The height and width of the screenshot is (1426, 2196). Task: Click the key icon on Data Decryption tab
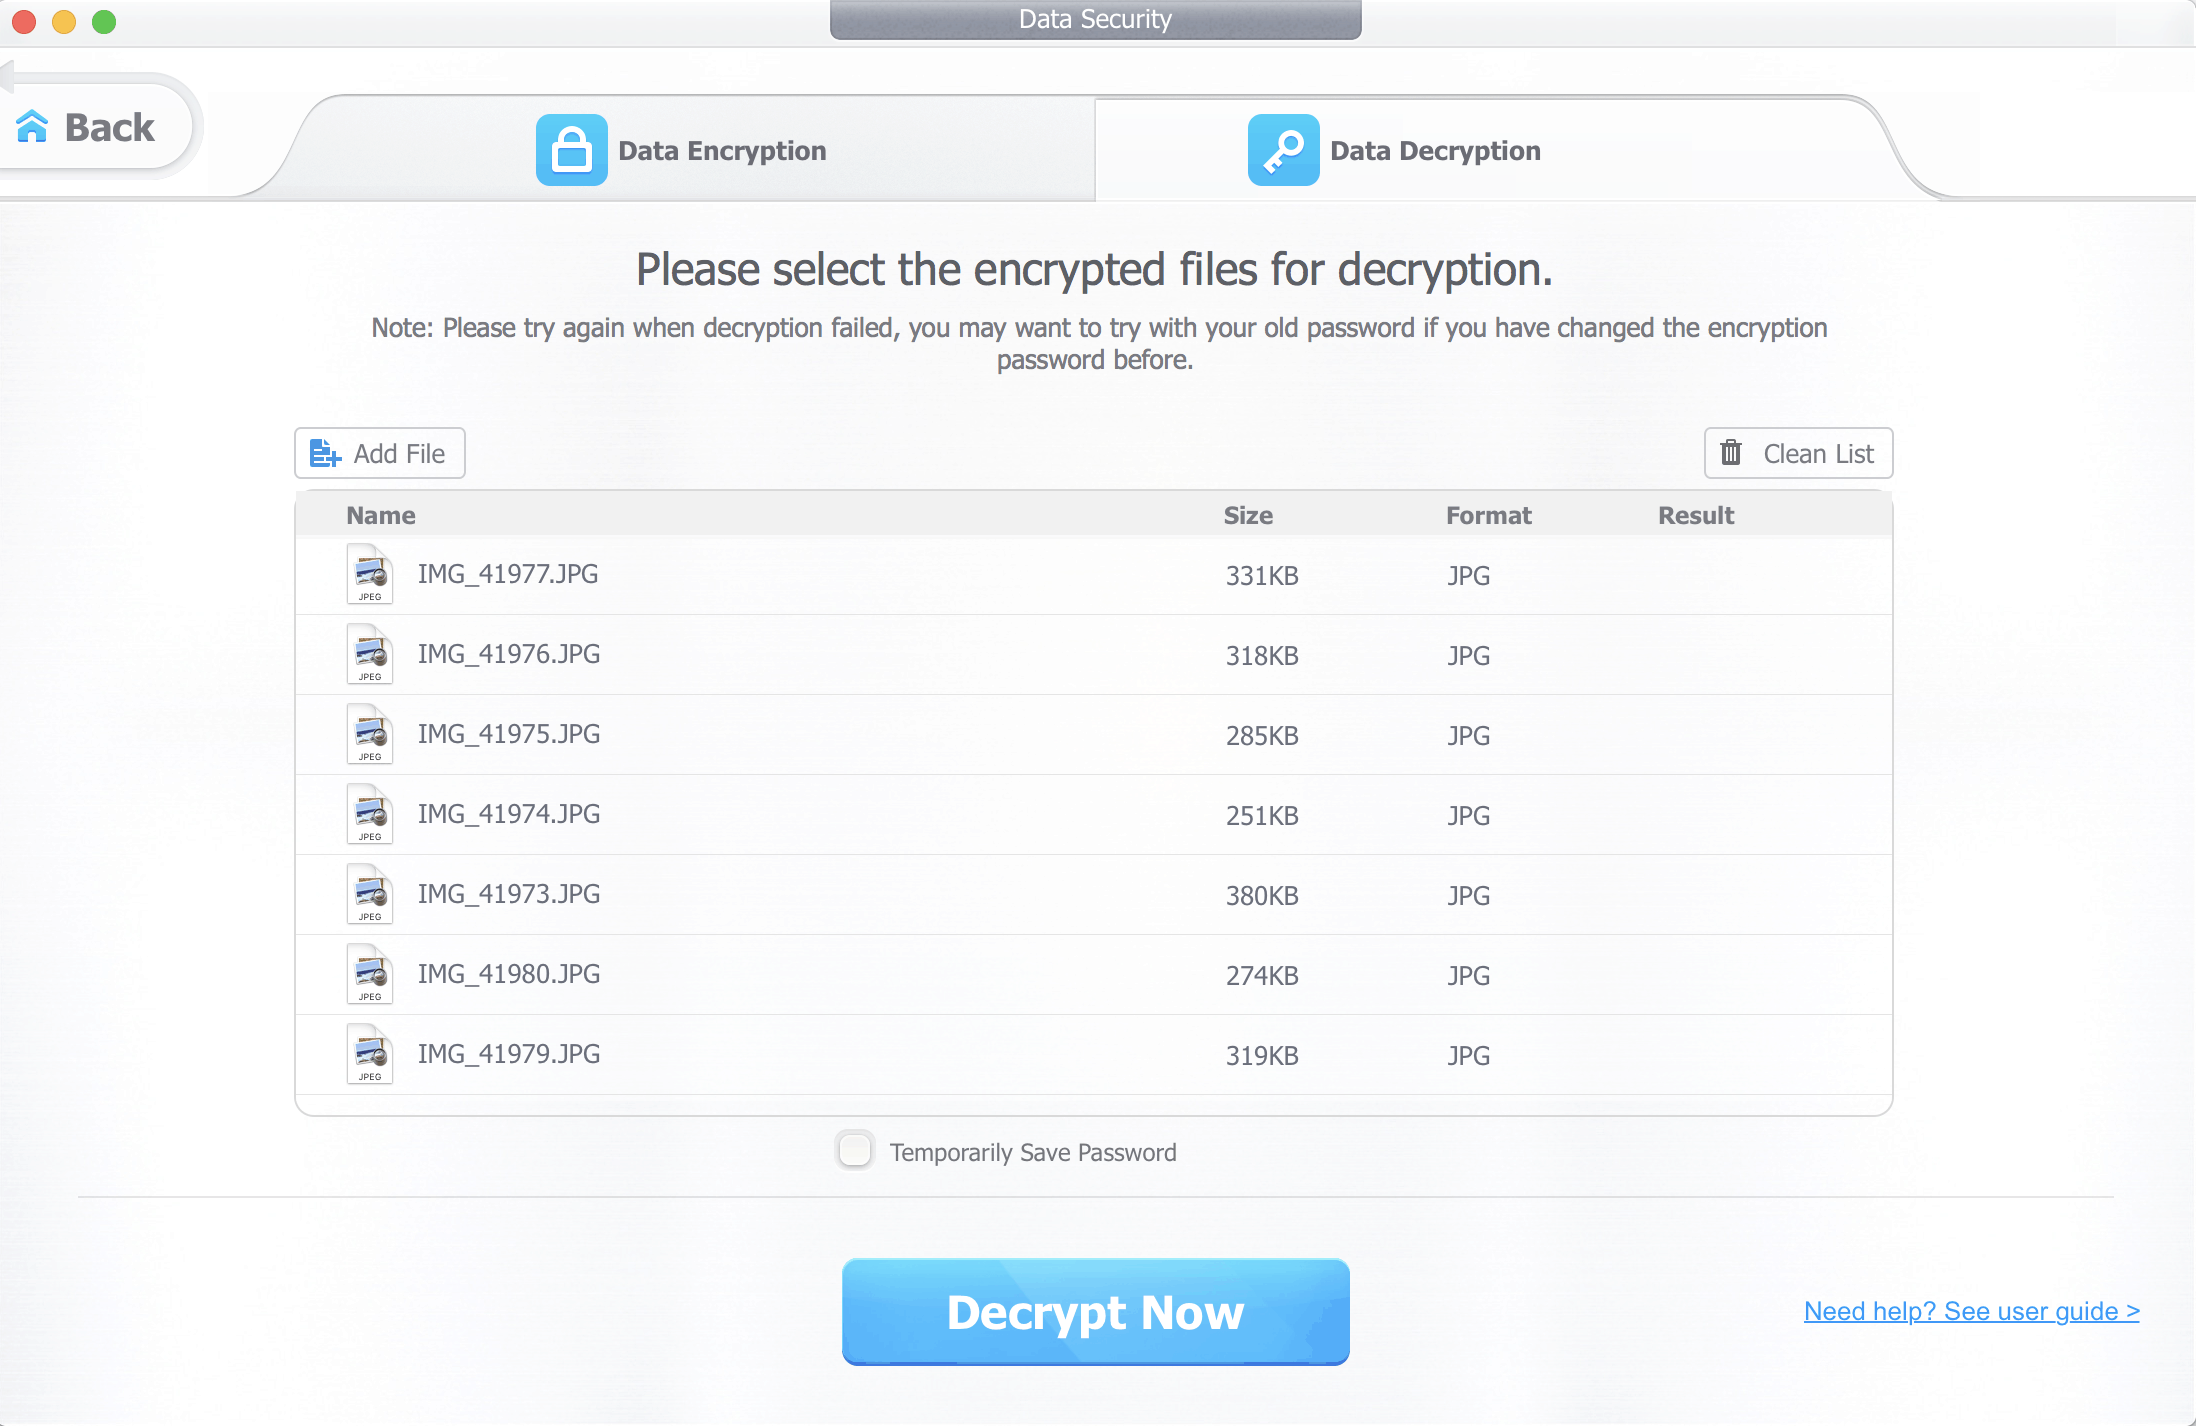[1283, 150]
